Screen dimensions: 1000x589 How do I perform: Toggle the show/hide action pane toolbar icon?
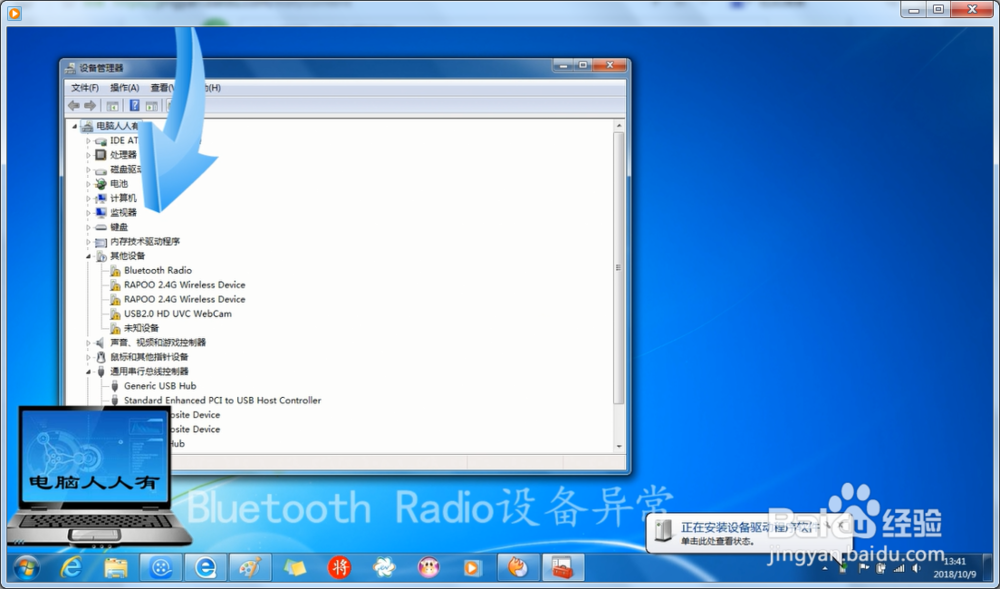pos(151,105)
